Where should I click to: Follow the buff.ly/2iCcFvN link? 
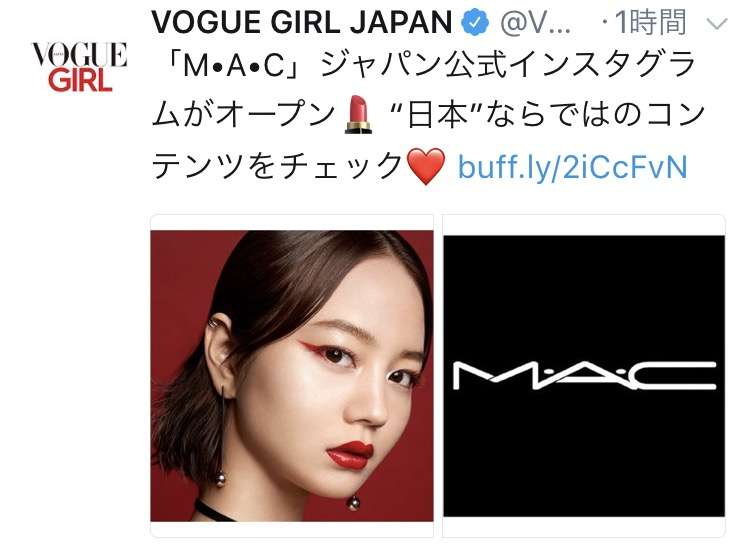coord(573,166)
